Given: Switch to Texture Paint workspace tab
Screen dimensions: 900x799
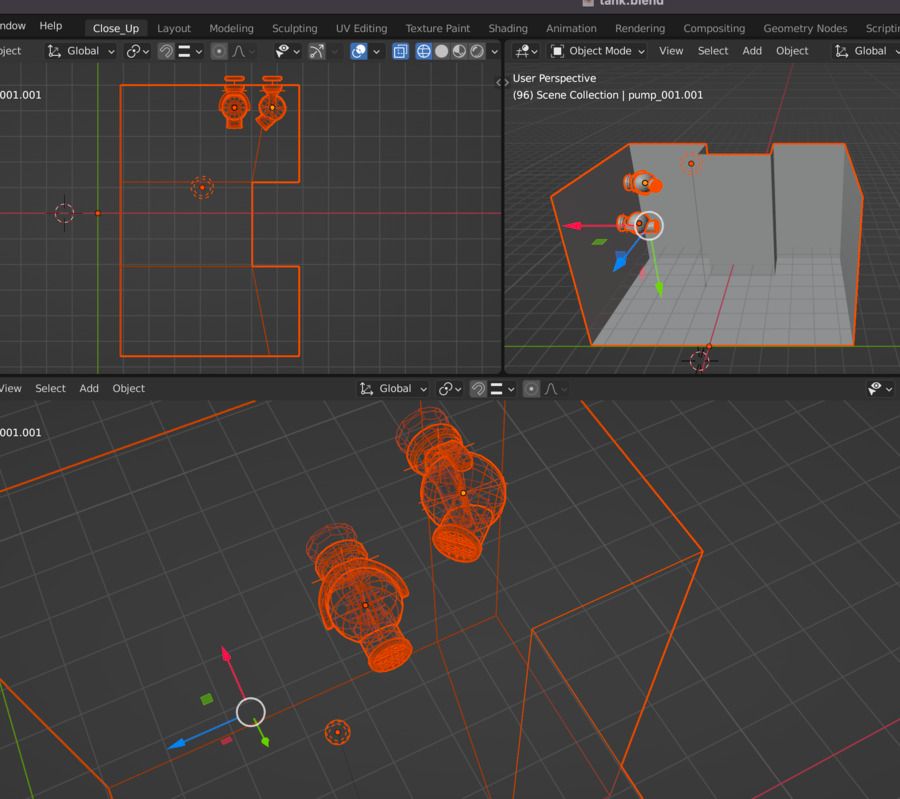Looking at the screenshot, I should pos(437,28).
